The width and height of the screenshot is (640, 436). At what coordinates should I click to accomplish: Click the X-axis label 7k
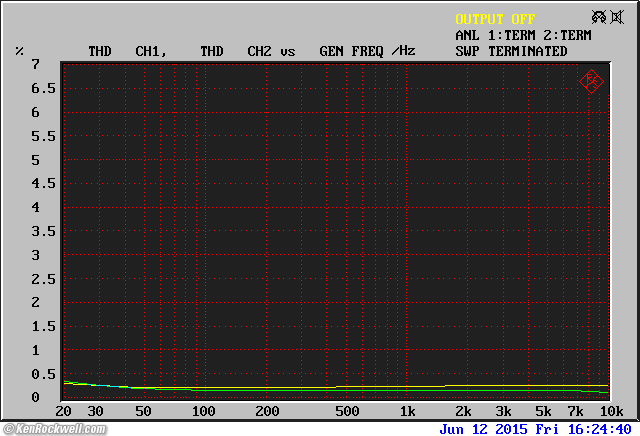576,411
